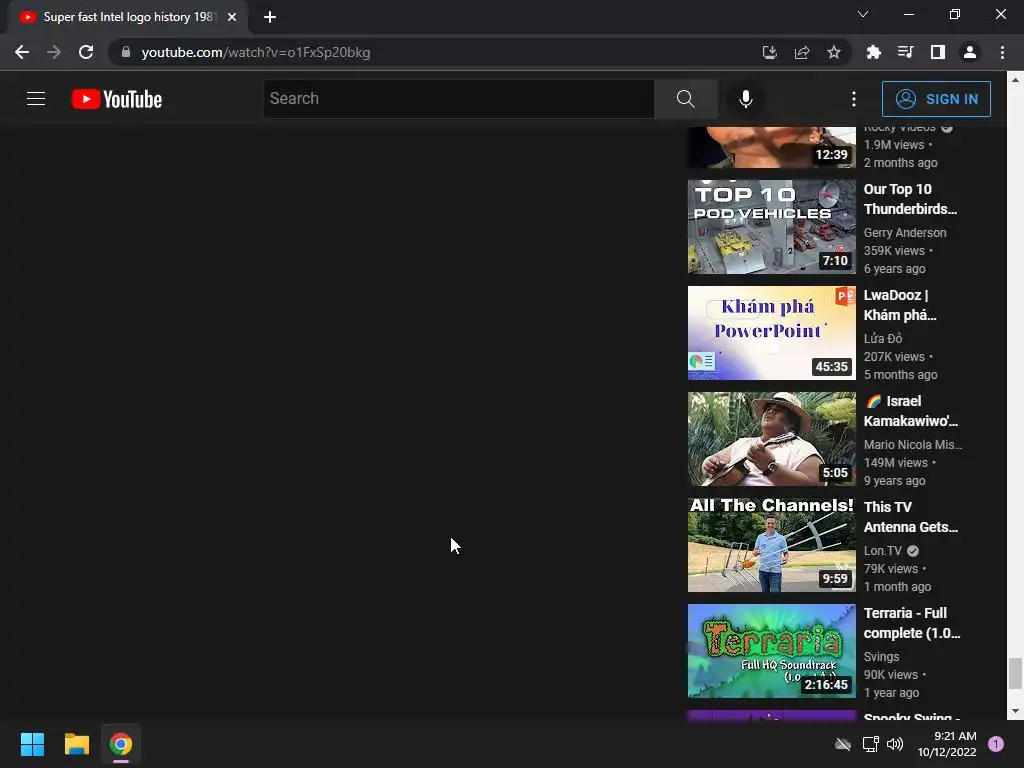This screenshot has width=1024, height=768.
Task: View site information lock icon
Action: click(x=126, y=52)
